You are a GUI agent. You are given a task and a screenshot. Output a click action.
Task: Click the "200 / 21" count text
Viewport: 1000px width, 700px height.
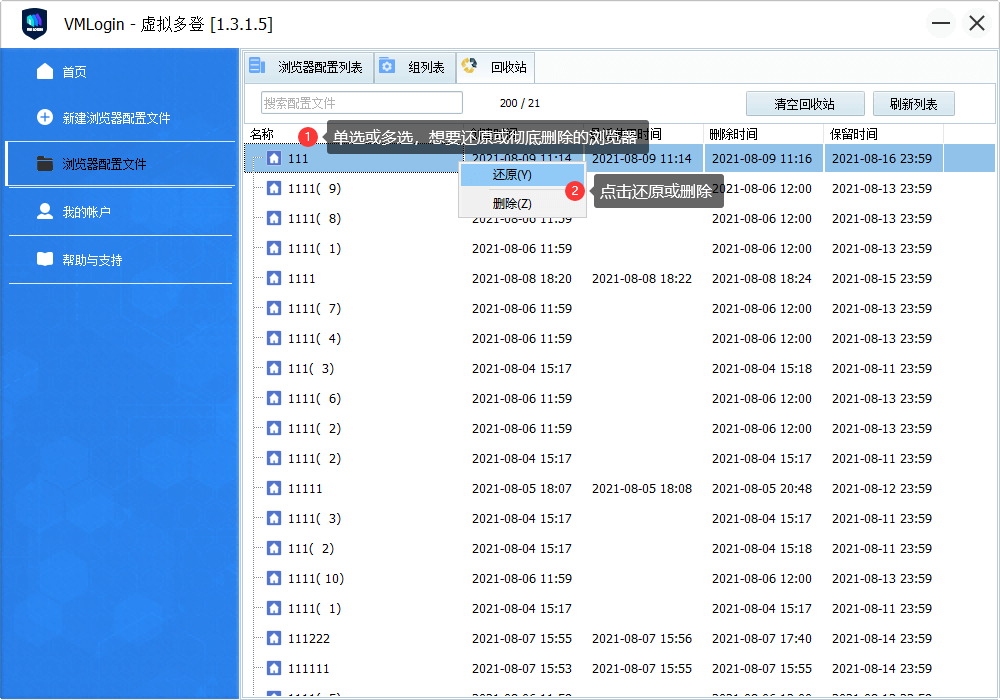coord(520,103)
